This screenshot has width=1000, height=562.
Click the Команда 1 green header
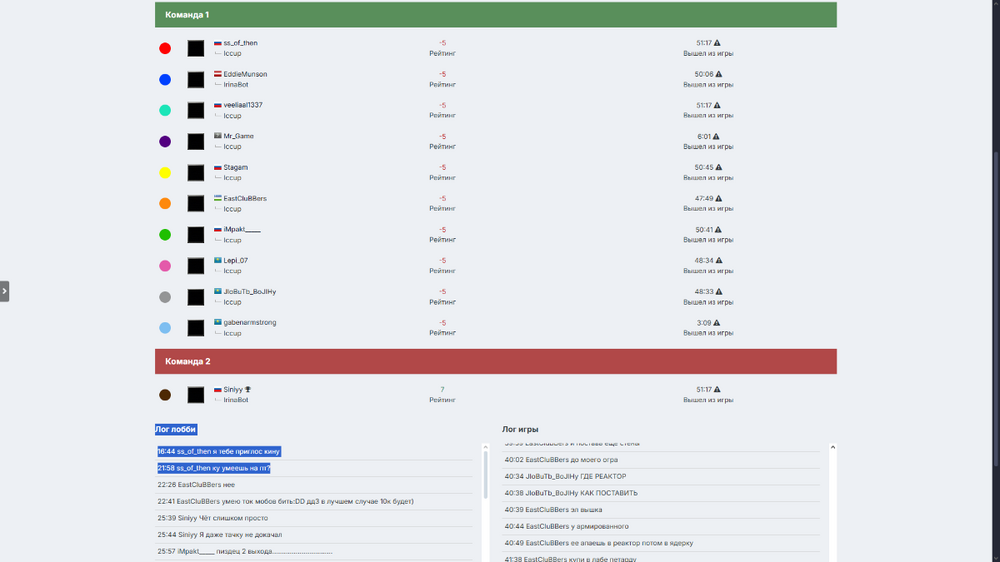click(495, 15)
